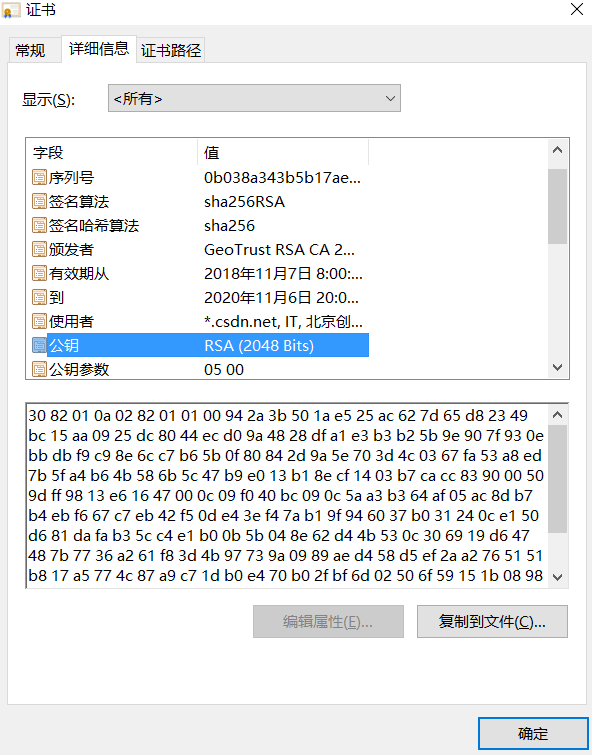Image resolution: width=592 pixels, height=755 pixels.
Task: Open the 证书路径 tab
Action: (171, 50)
